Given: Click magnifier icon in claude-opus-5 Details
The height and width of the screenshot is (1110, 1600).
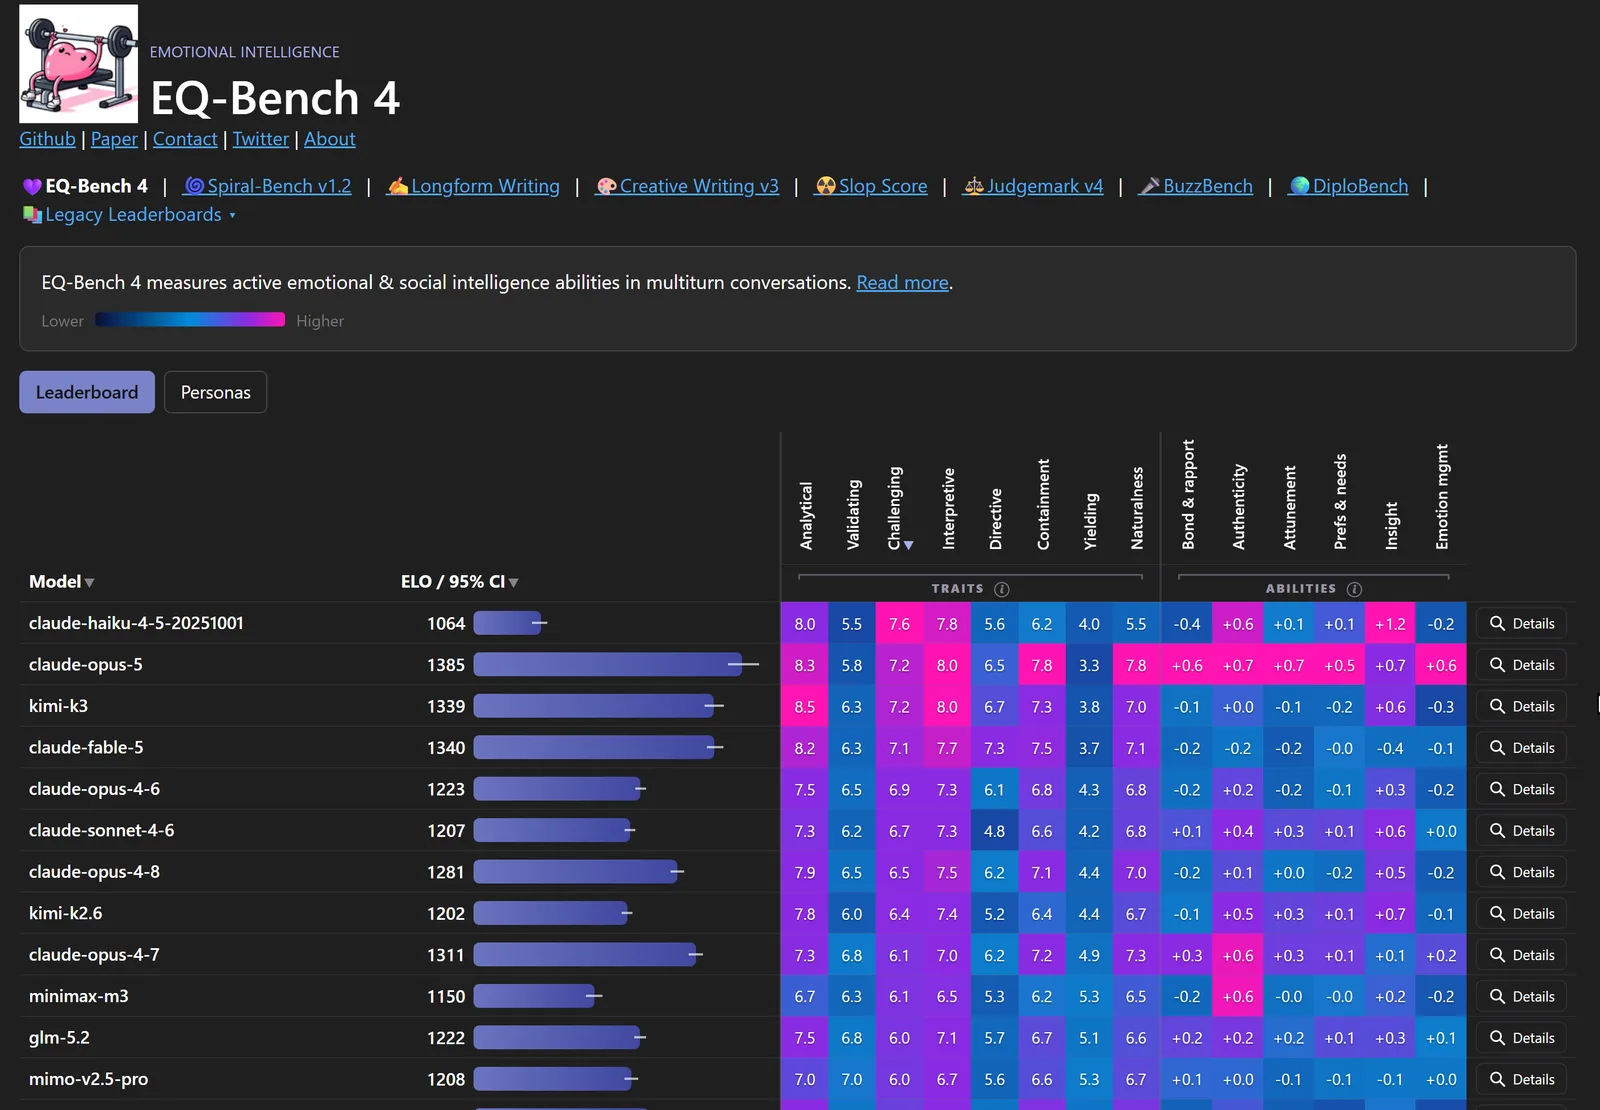Looking at the screenshot, I should click(x=1497, y=665).
